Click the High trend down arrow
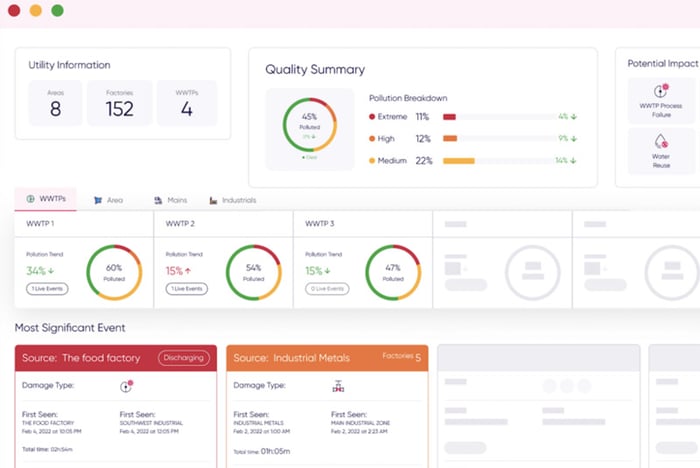The height and width of the screenshot is (468, 700). (574, 138)
